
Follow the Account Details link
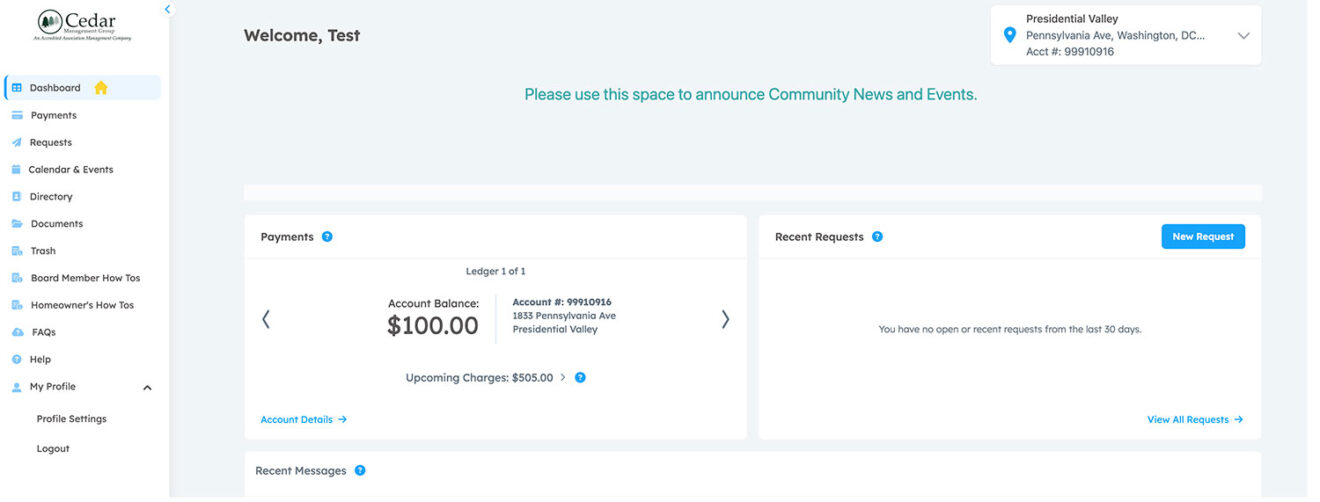[x=303, y=420]
